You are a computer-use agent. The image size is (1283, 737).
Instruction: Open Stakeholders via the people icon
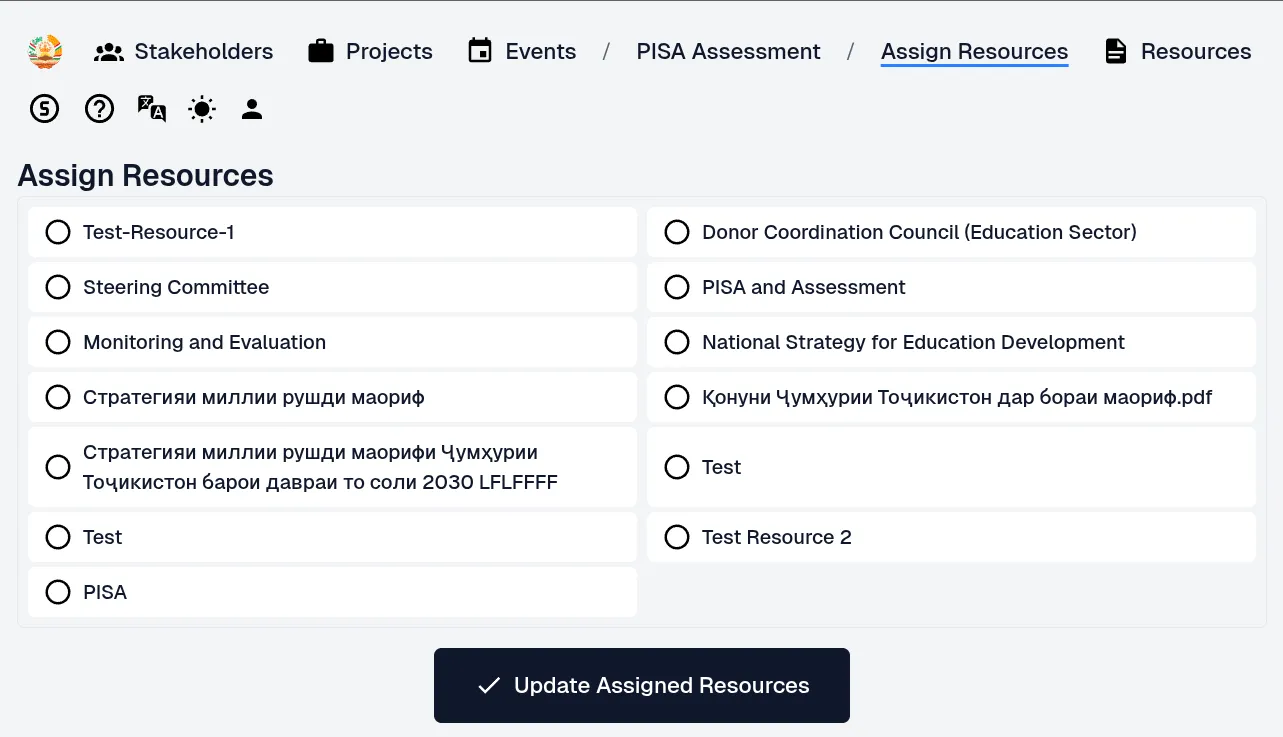(x=109, y=52)
